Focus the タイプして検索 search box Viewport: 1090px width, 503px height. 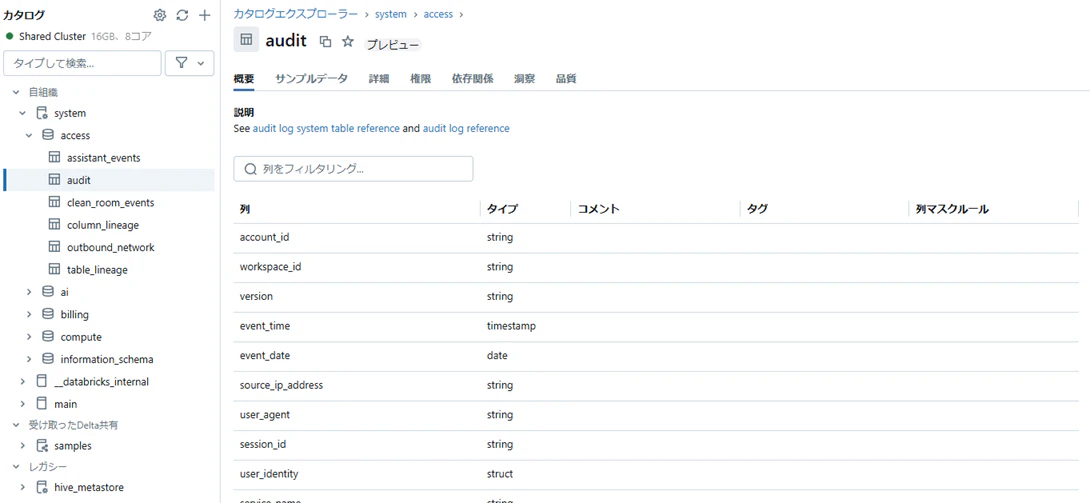(83, 63)
